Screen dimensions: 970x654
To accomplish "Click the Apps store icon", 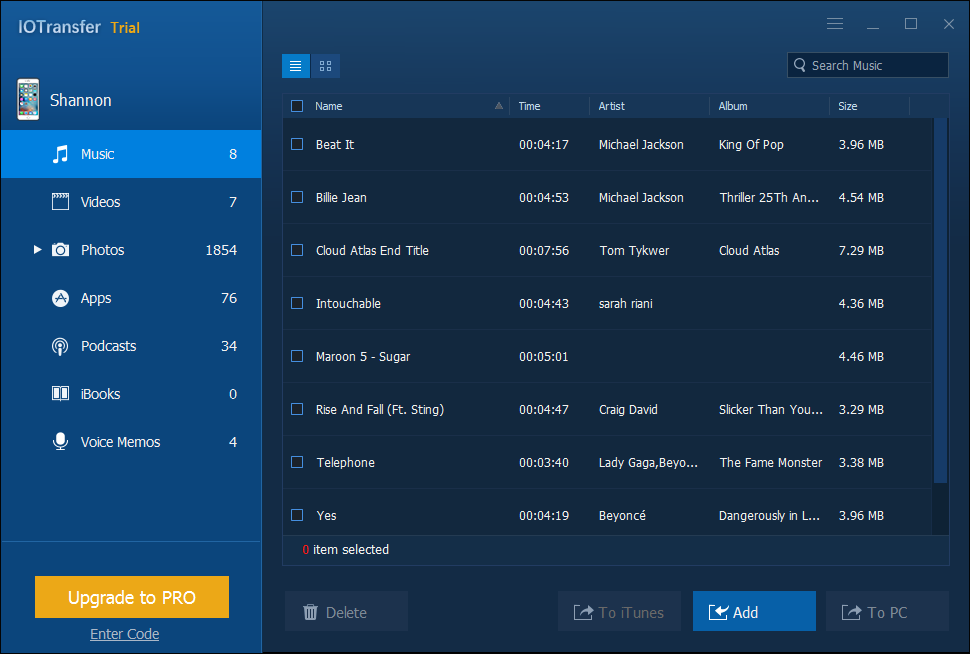I will [61, 298].
